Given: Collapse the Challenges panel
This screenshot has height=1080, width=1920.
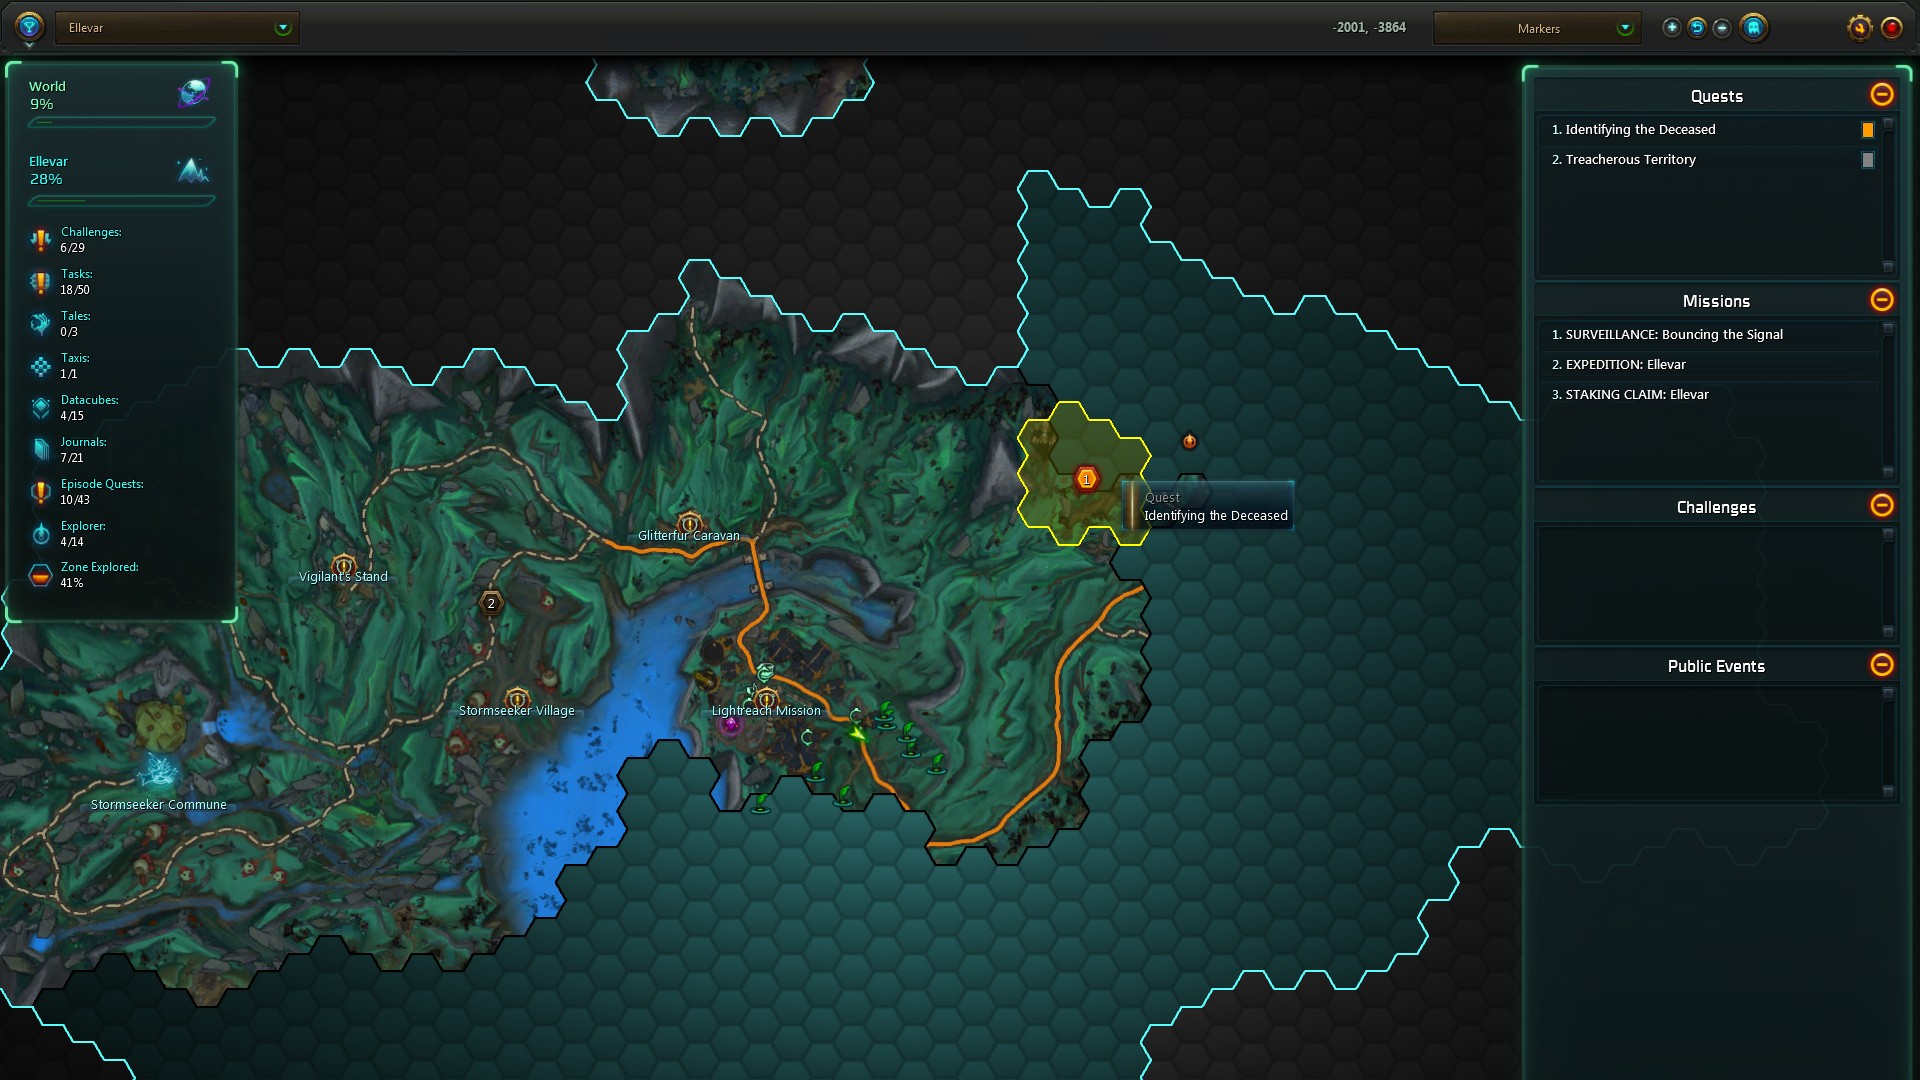Looking at the screenshot, I should [x=1881, y=505].
